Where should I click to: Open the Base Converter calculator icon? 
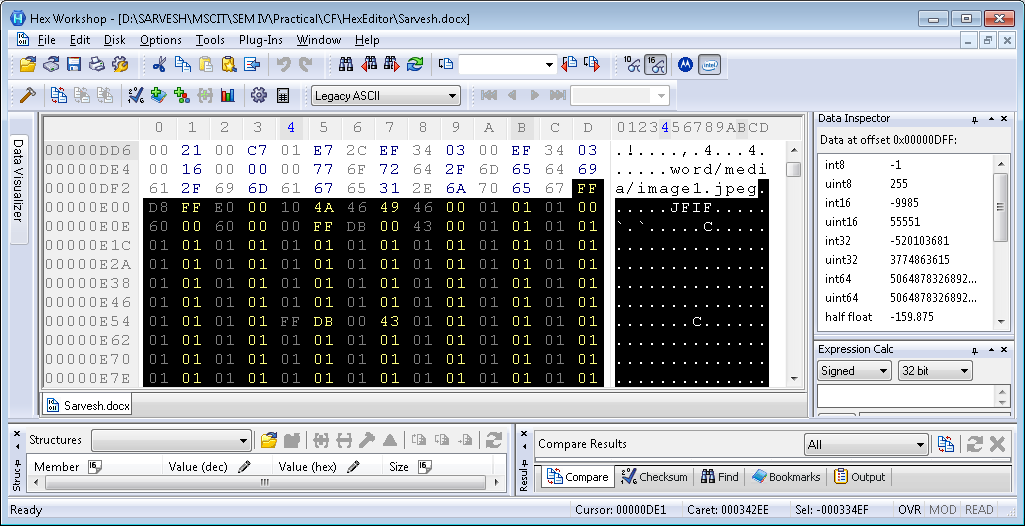tap(282, 95)
